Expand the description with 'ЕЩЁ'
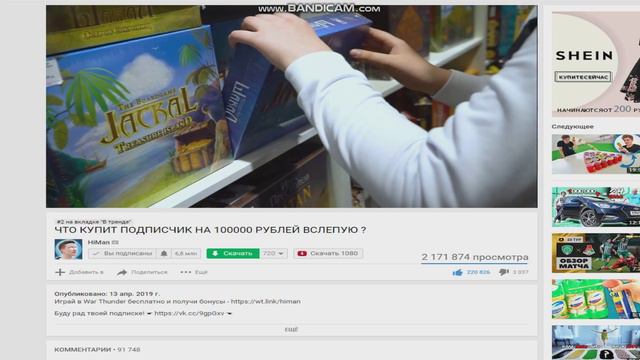 point(291,329)
